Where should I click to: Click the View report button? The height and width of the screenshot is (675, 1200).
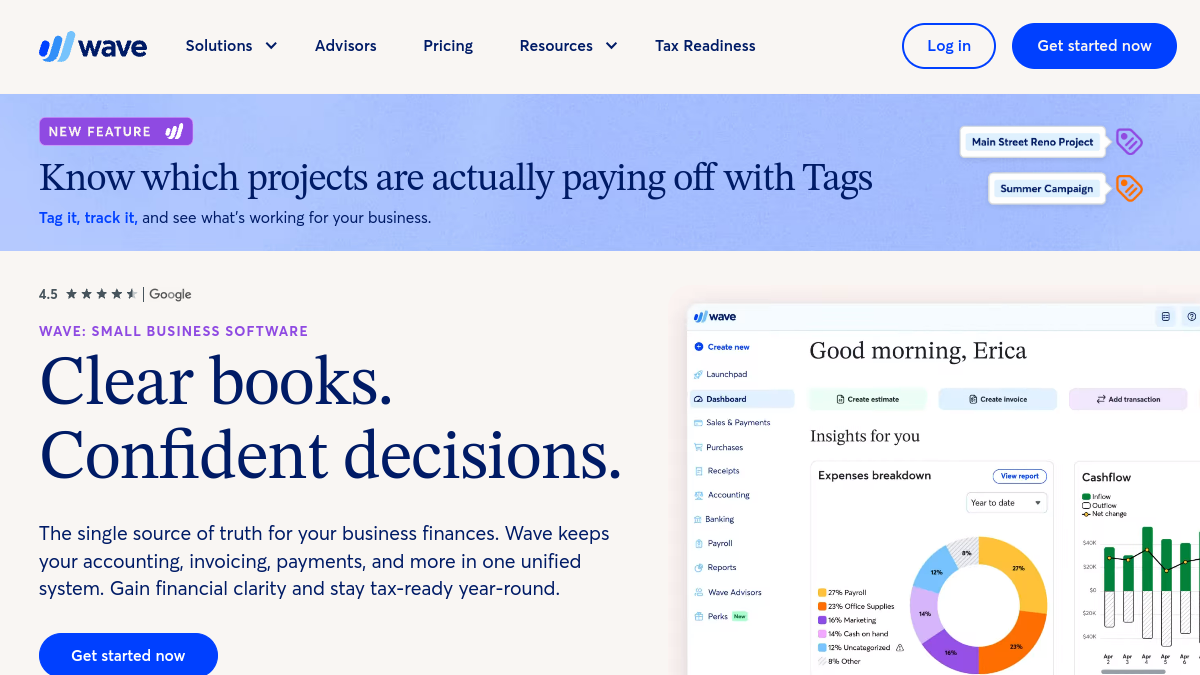point(1020,476)
